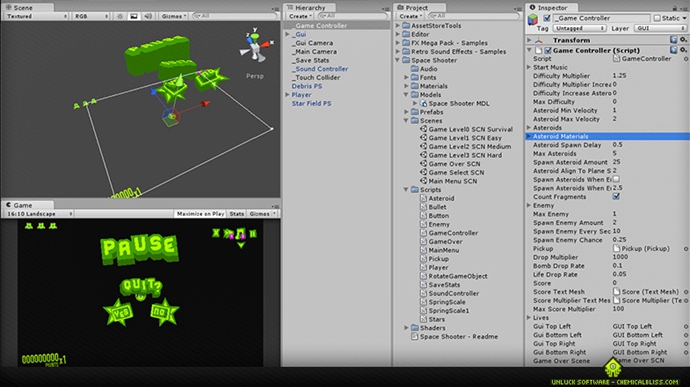
Task: Open object picker for Score Text Mesh
Action: 686,292
